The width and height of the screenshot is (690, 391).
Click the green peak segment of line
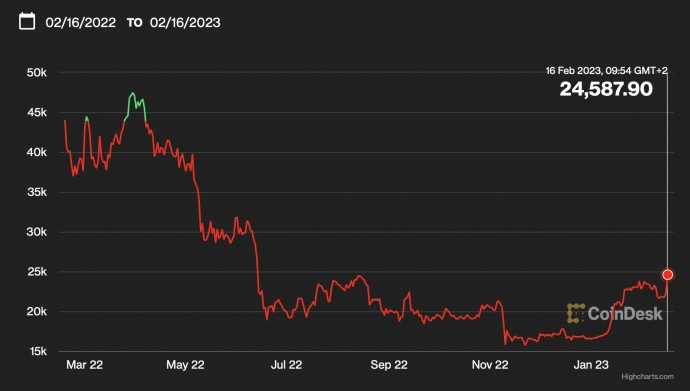[x=136, y=105]
